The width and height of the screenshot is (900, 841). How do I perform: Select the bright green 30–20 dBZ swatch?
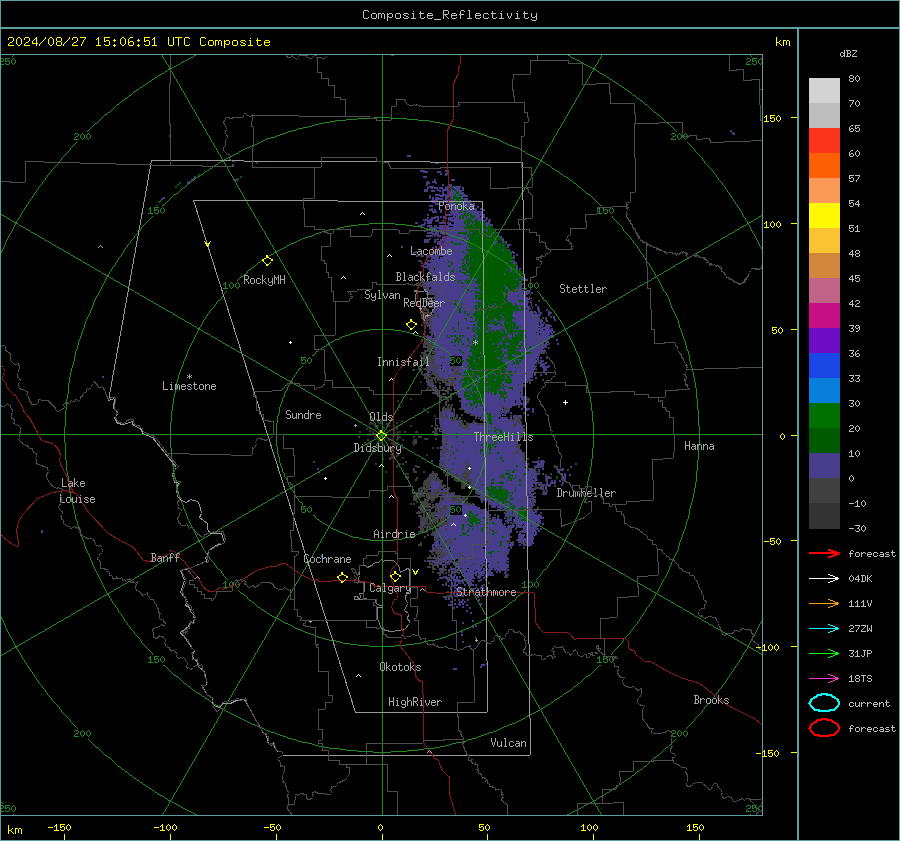click(x=824, y=416)
